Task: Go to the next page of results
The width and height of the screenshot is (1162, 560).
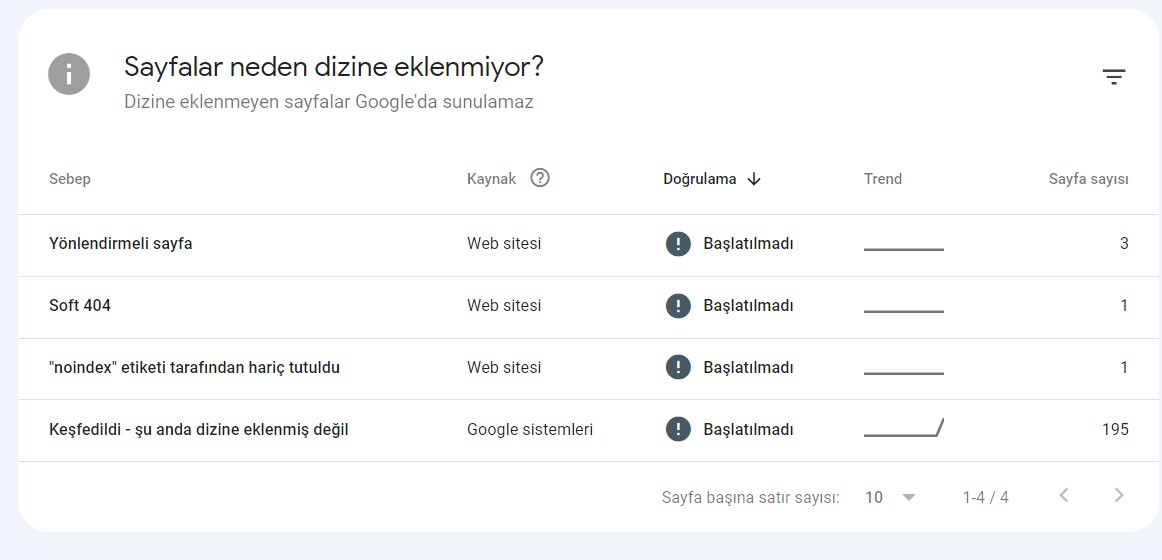Action: pos(1119,496)
